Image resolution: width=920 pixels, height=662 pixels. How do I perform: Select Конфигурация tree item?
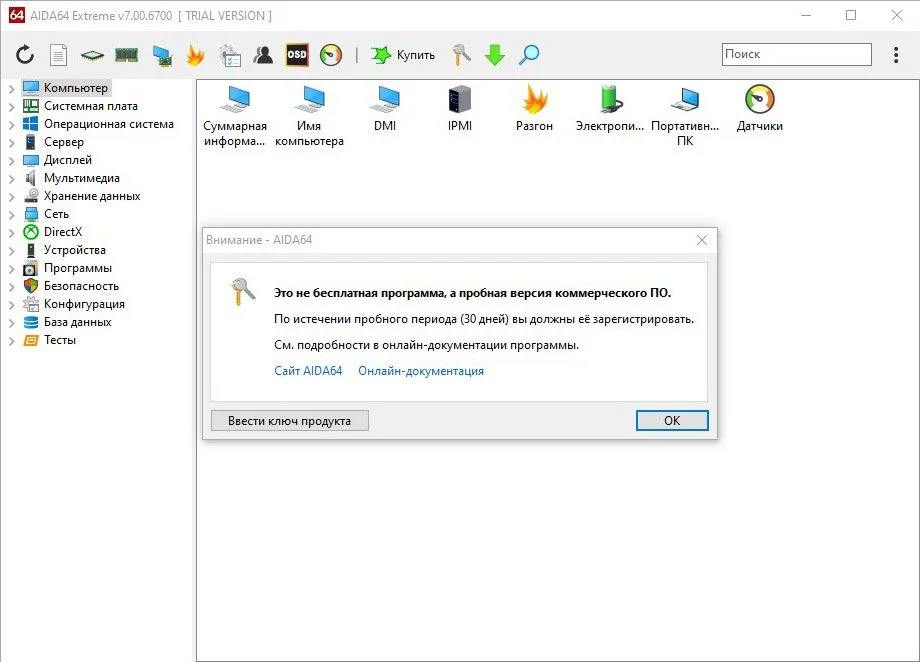(x=84, y=304)
